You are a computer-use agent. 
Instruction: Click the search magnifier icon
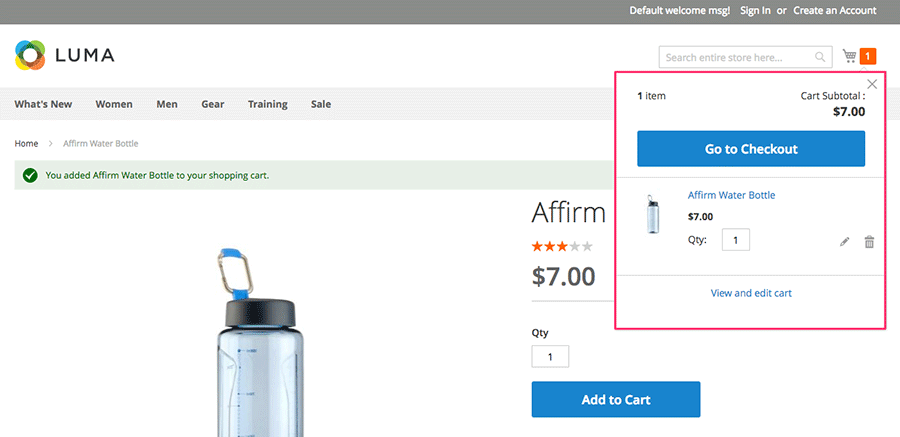pos(820,57)
